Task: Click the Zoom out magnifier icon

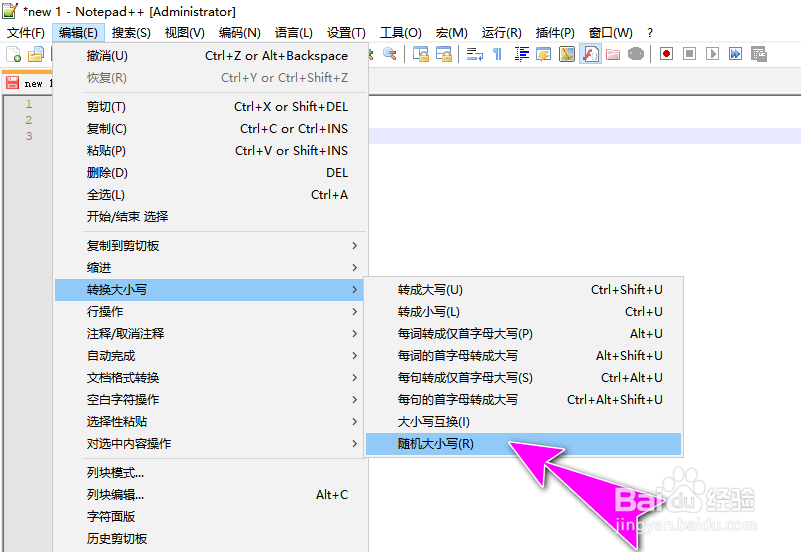Action: [390, 54]
